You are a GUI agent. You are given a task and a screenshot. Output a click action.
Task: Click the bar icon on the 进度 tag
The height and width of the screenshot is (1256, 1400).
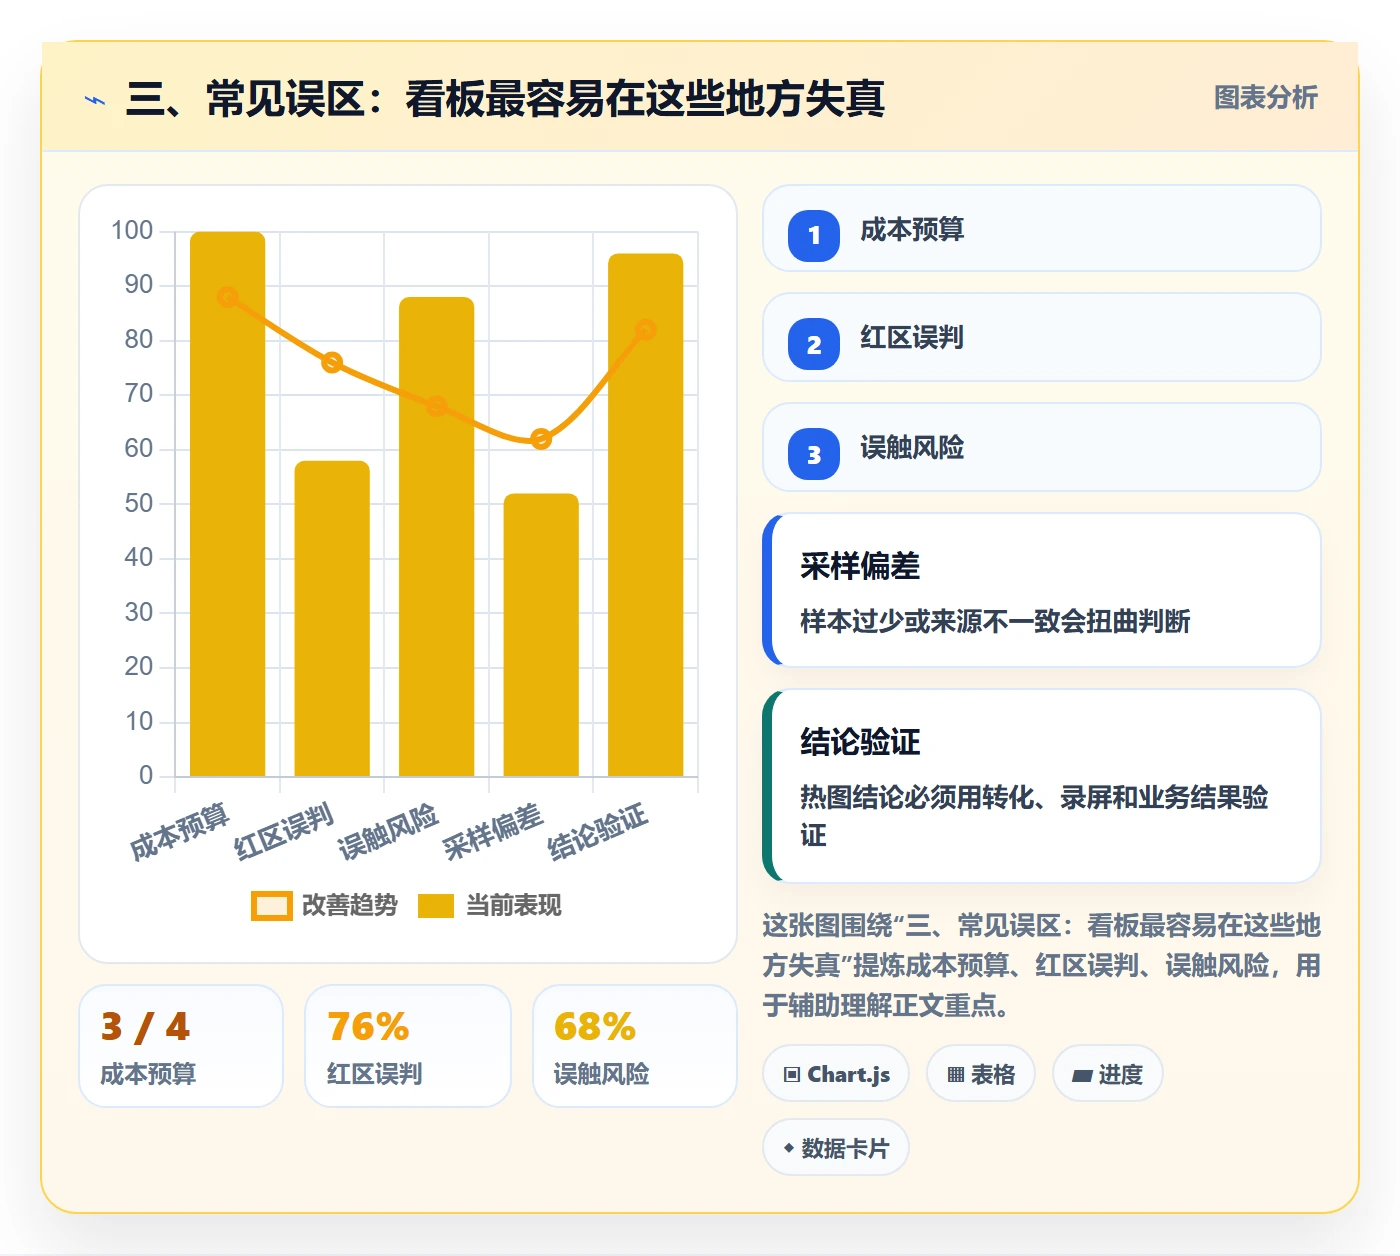[1082, 1076]
